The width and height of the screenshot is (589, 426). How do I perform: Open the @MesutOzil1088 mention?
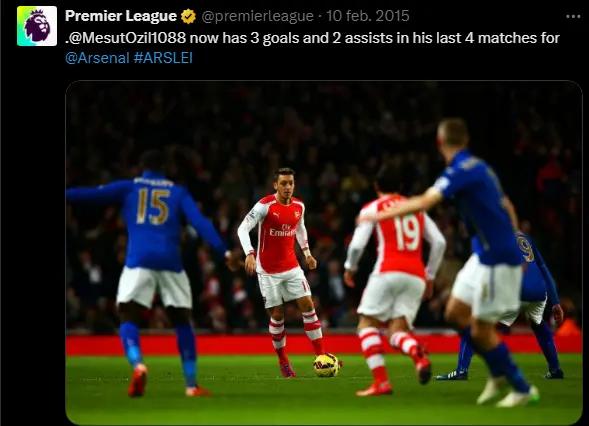pyautogui.click(x=127, y=38)
